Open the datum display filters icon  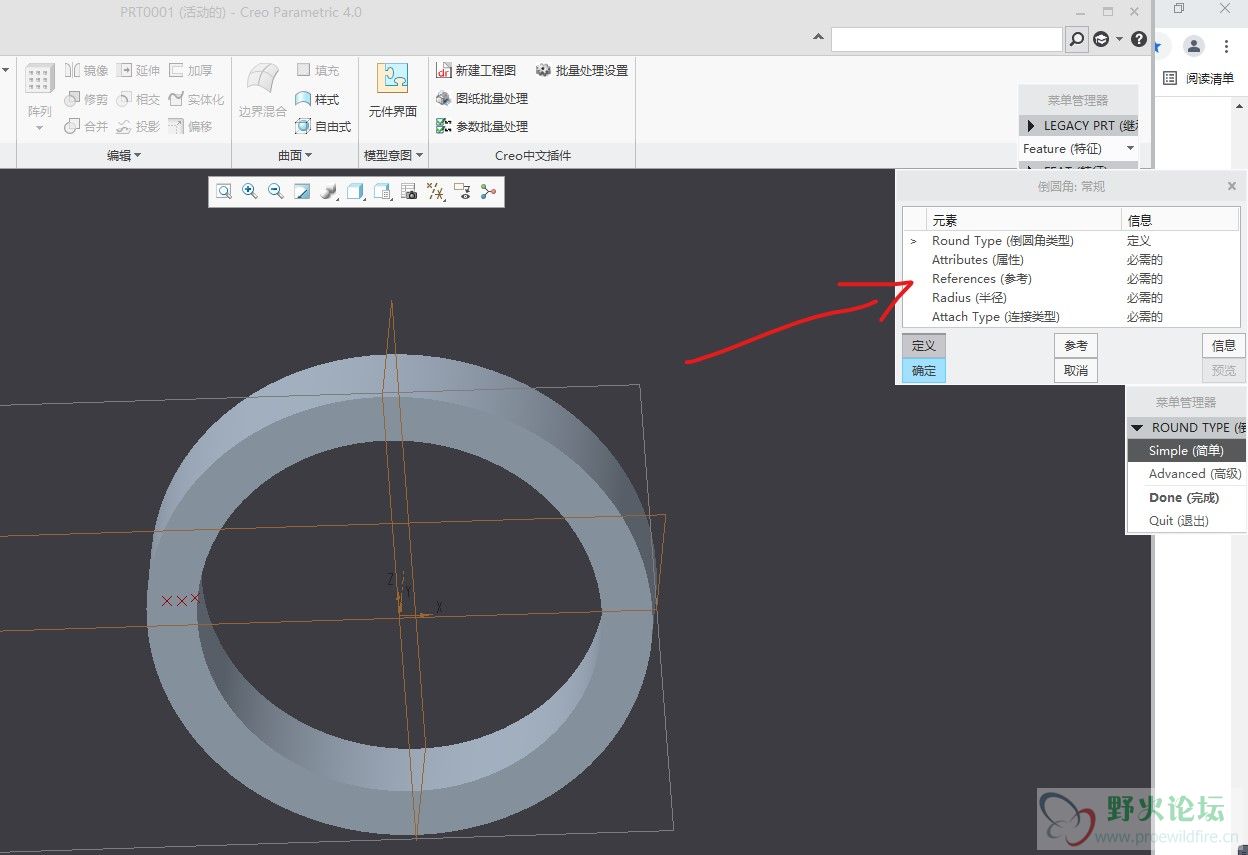tap(436, 191)
